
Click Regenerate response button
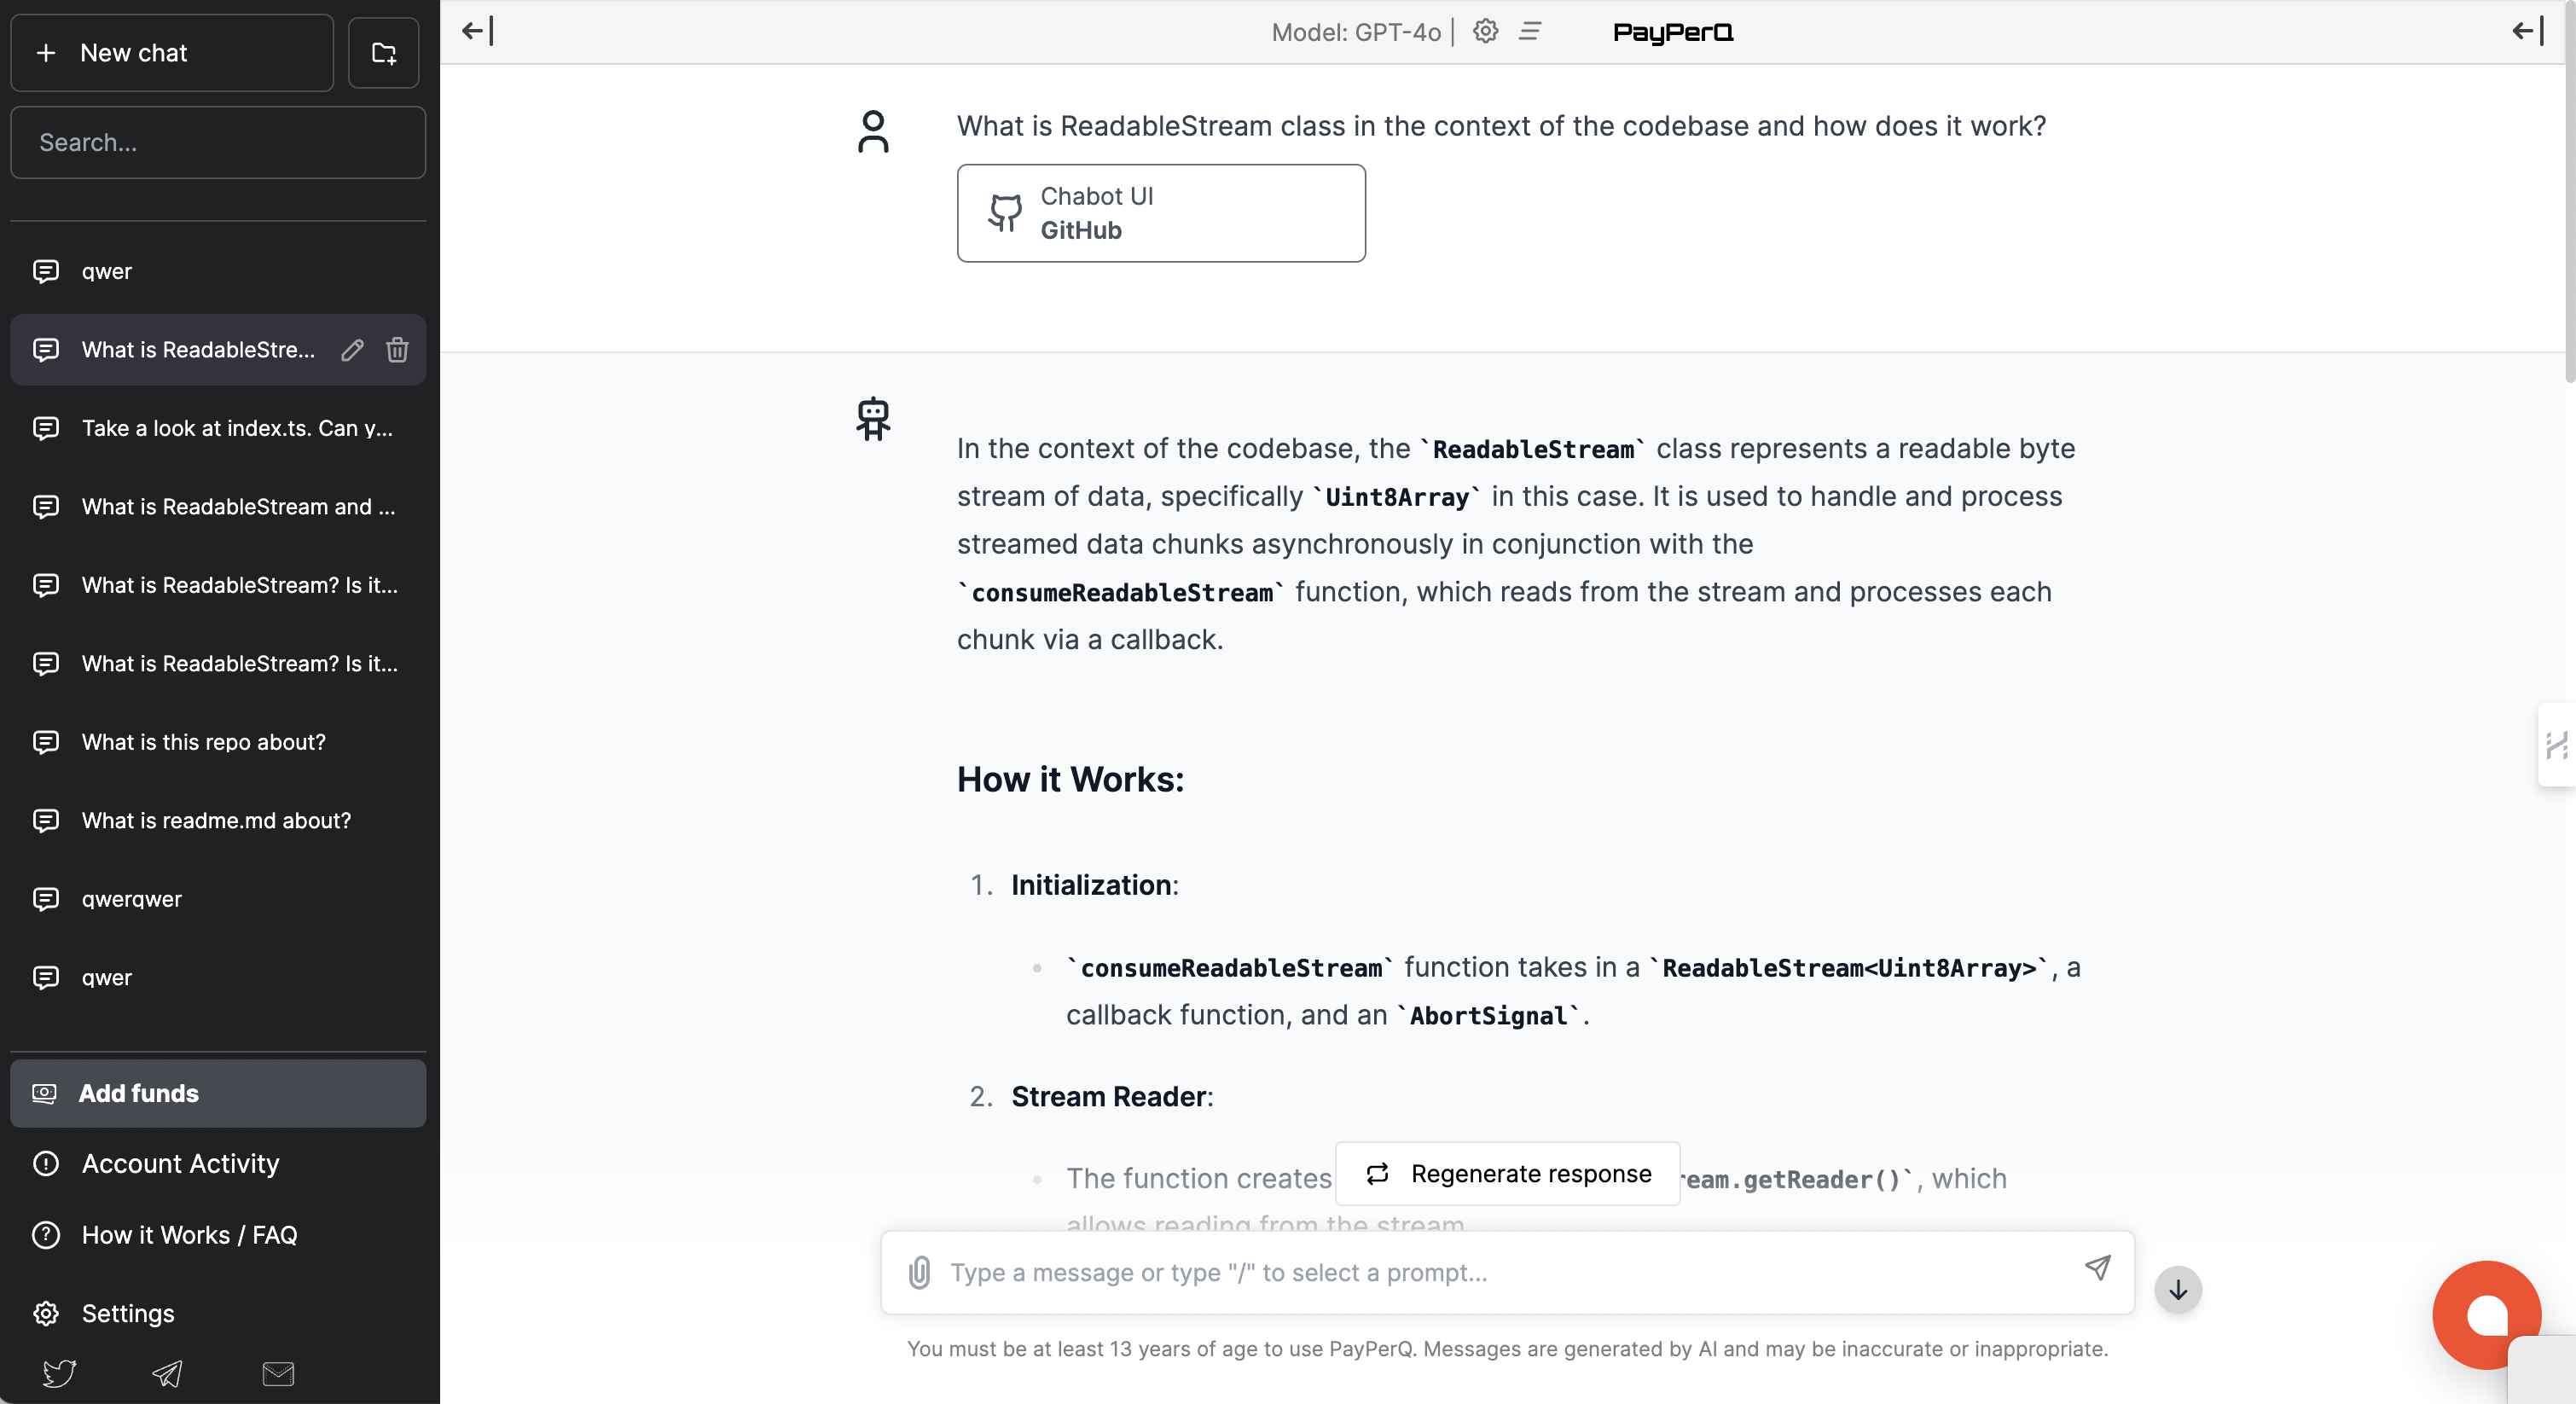click(x=1507, y=1173)
